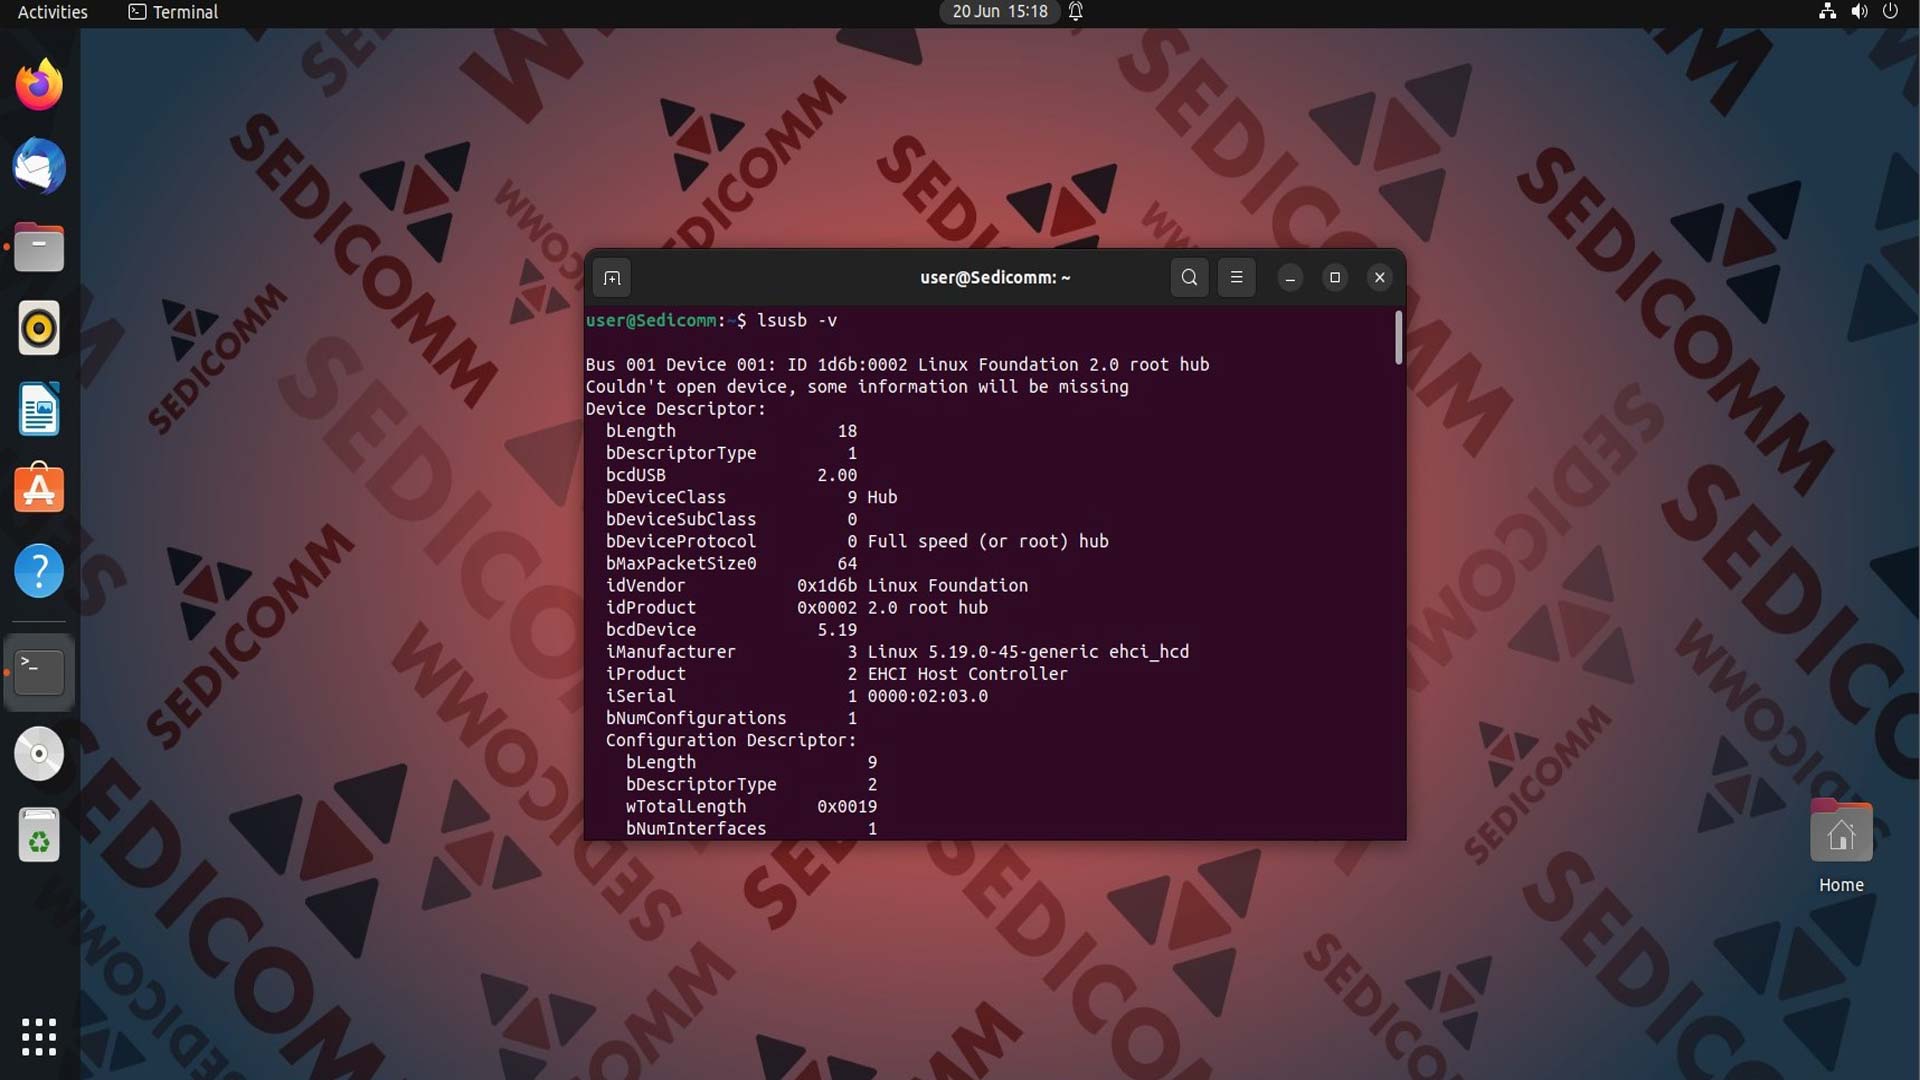1920x1080 pixels.
Task: Click the 'iManufacturer' row
Action: coord(897,651)
